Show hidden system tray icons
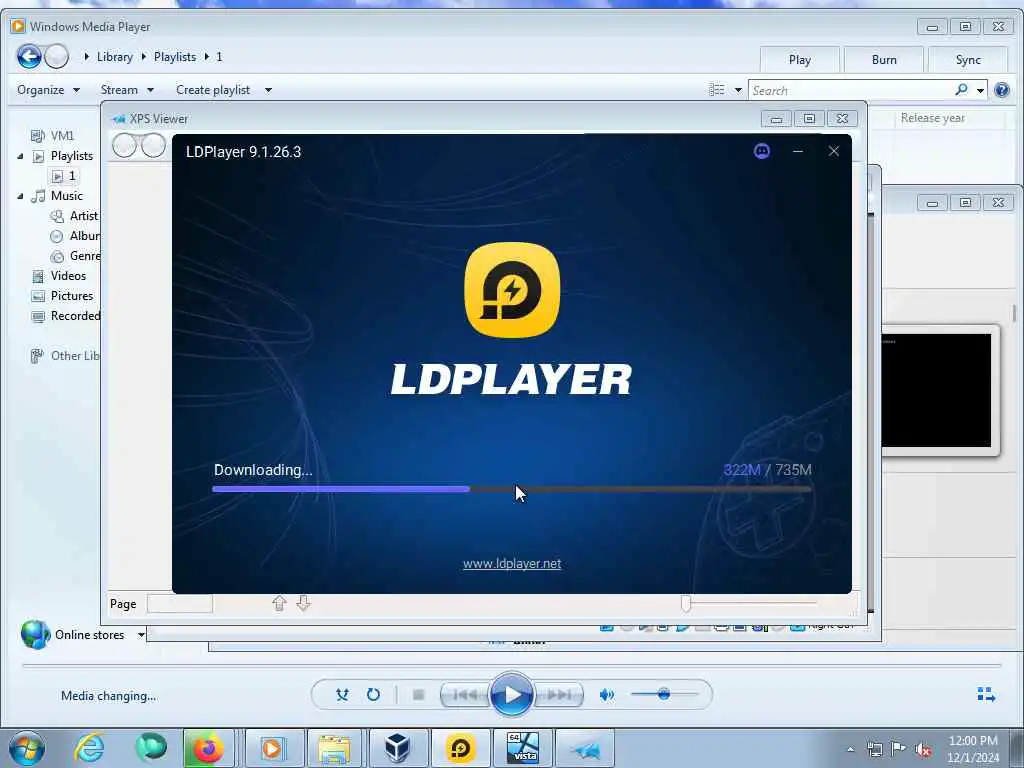The height and width of the screenshot is (768, 1024). pyautogui.click(x=850, y=750)
